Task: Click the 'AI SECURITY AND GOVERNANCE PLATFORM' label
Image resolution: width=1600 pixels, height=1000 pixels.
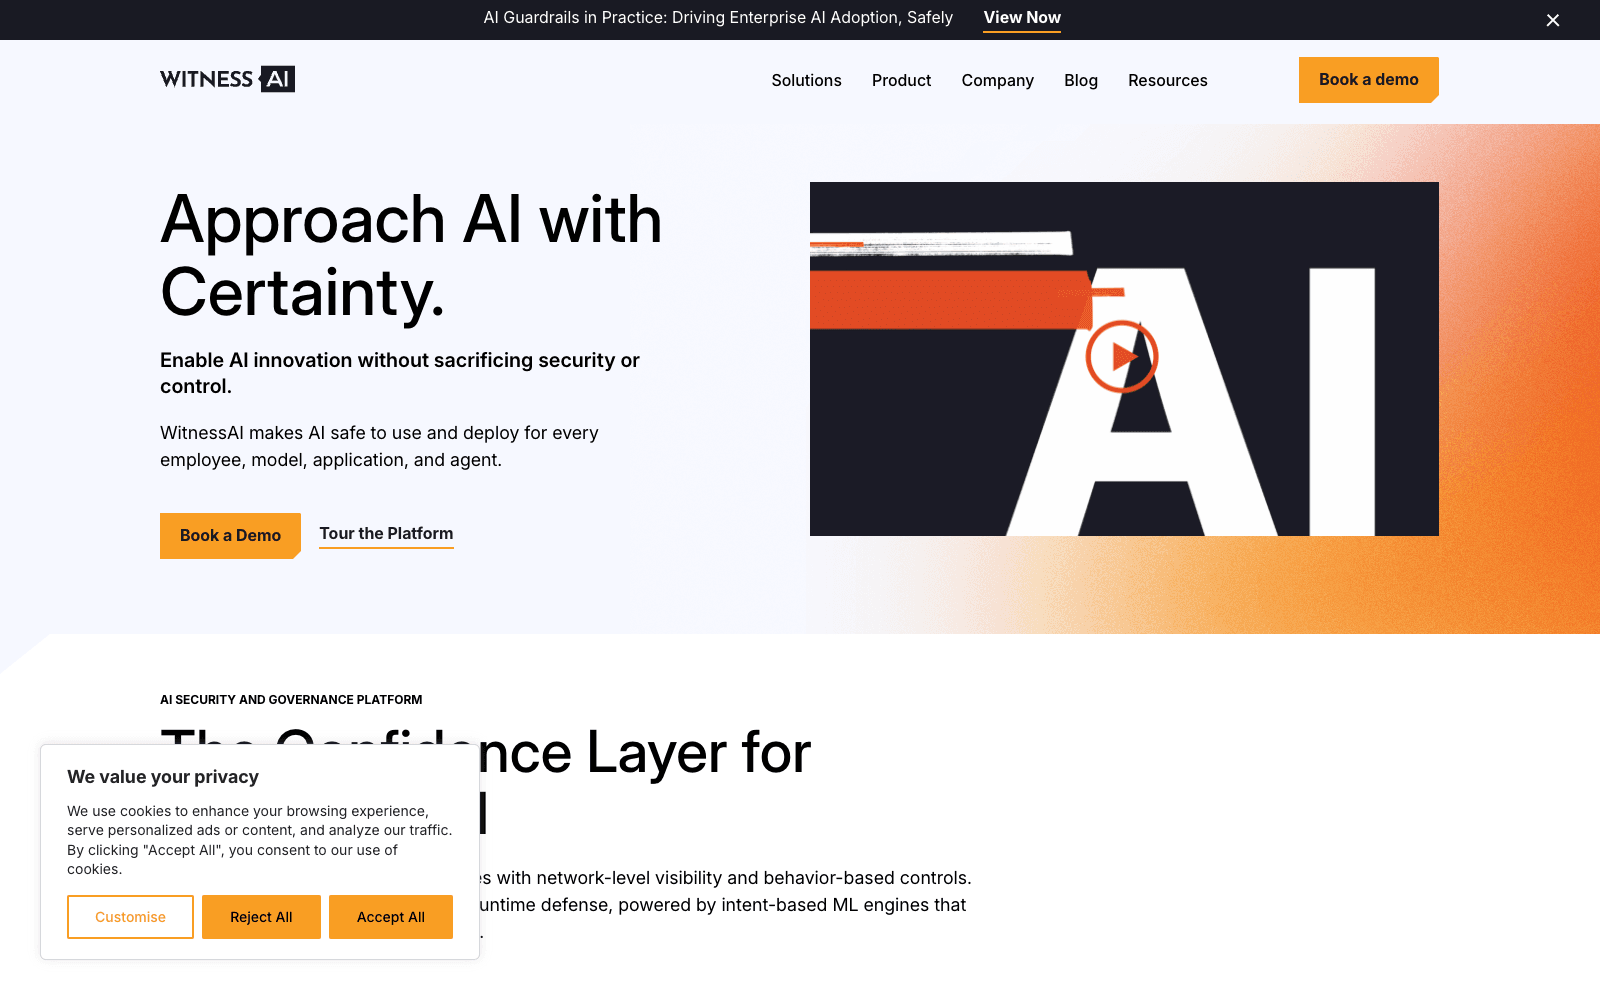Action: [x=291, y=700]
